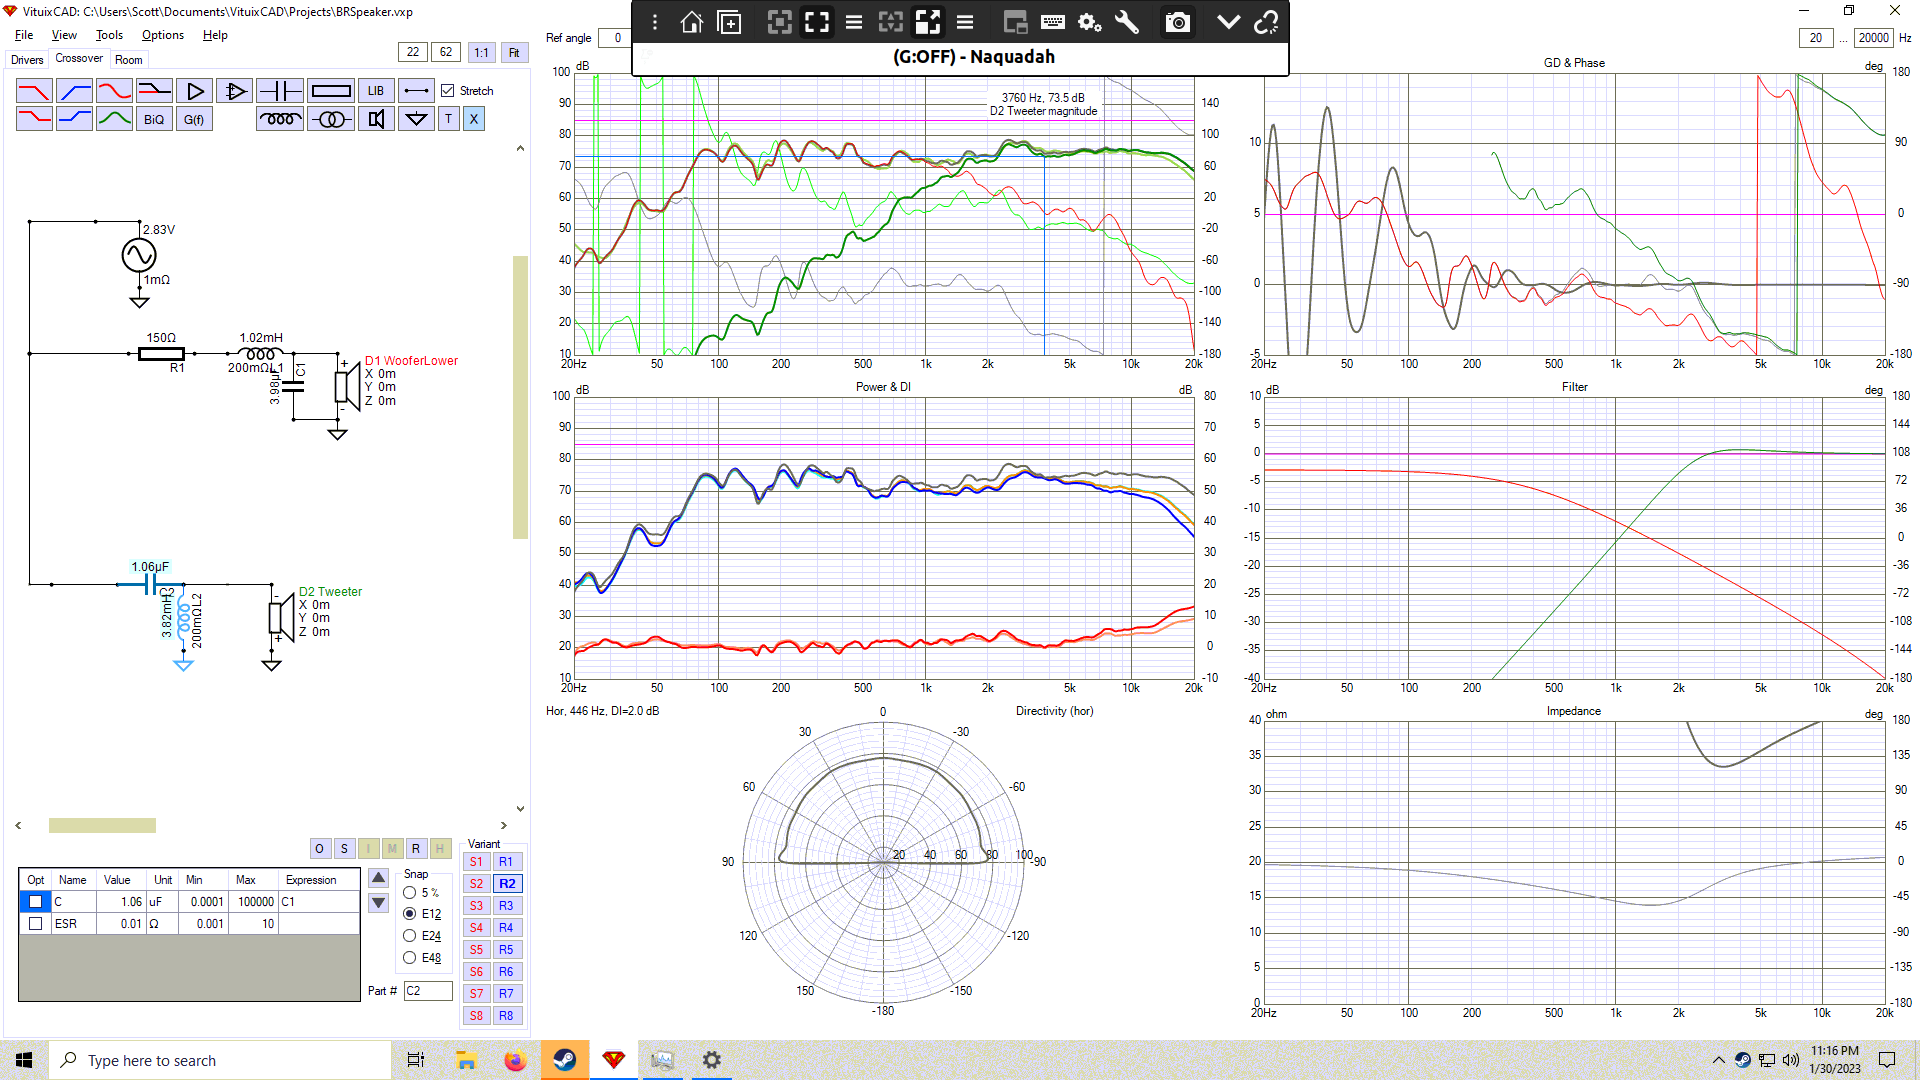Select the 5 % snap option
The height and width of the screenshot is (1080, 1920).
[410, 893]
